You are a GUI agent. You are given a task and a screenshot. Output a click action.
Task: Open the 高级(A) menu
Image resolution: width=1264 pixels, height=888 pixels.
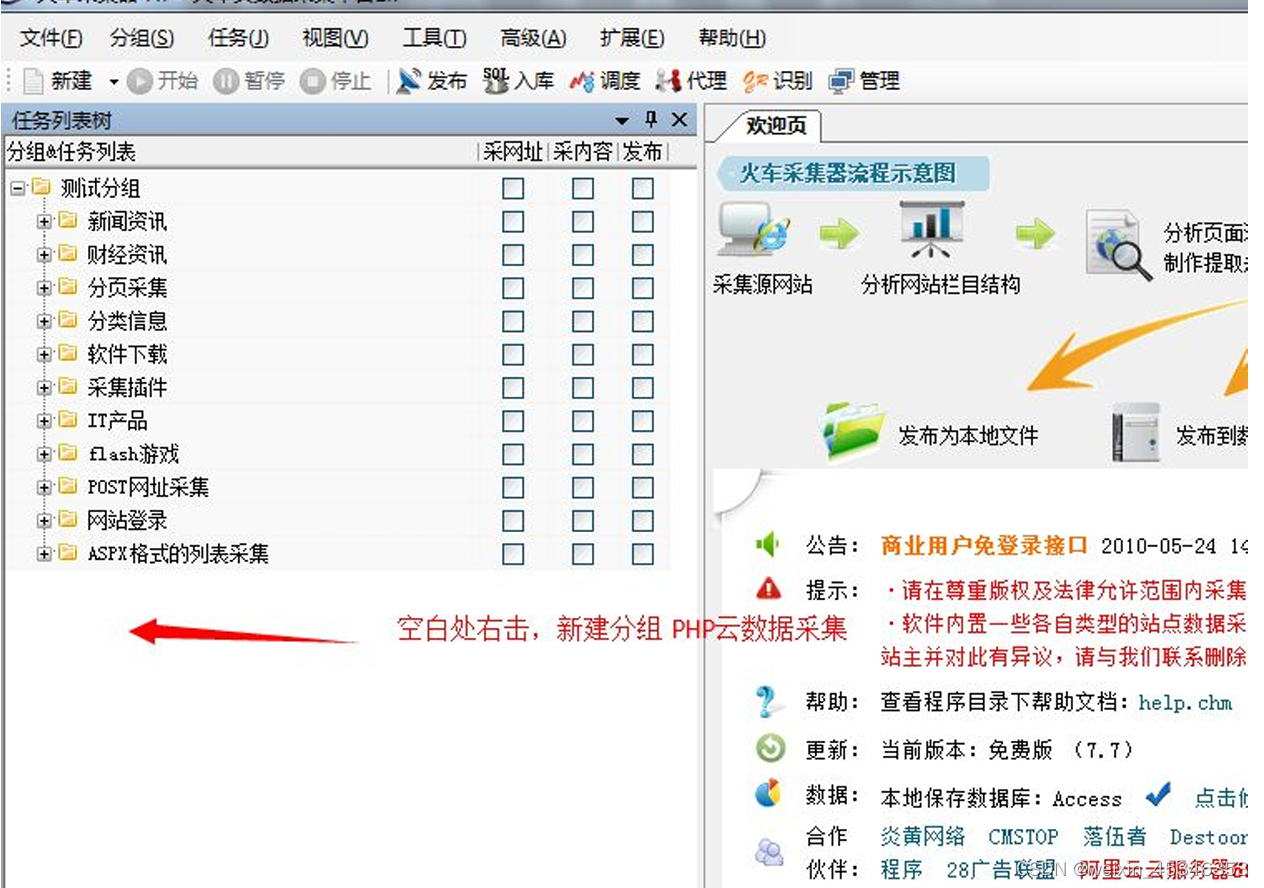click(533, 38)
